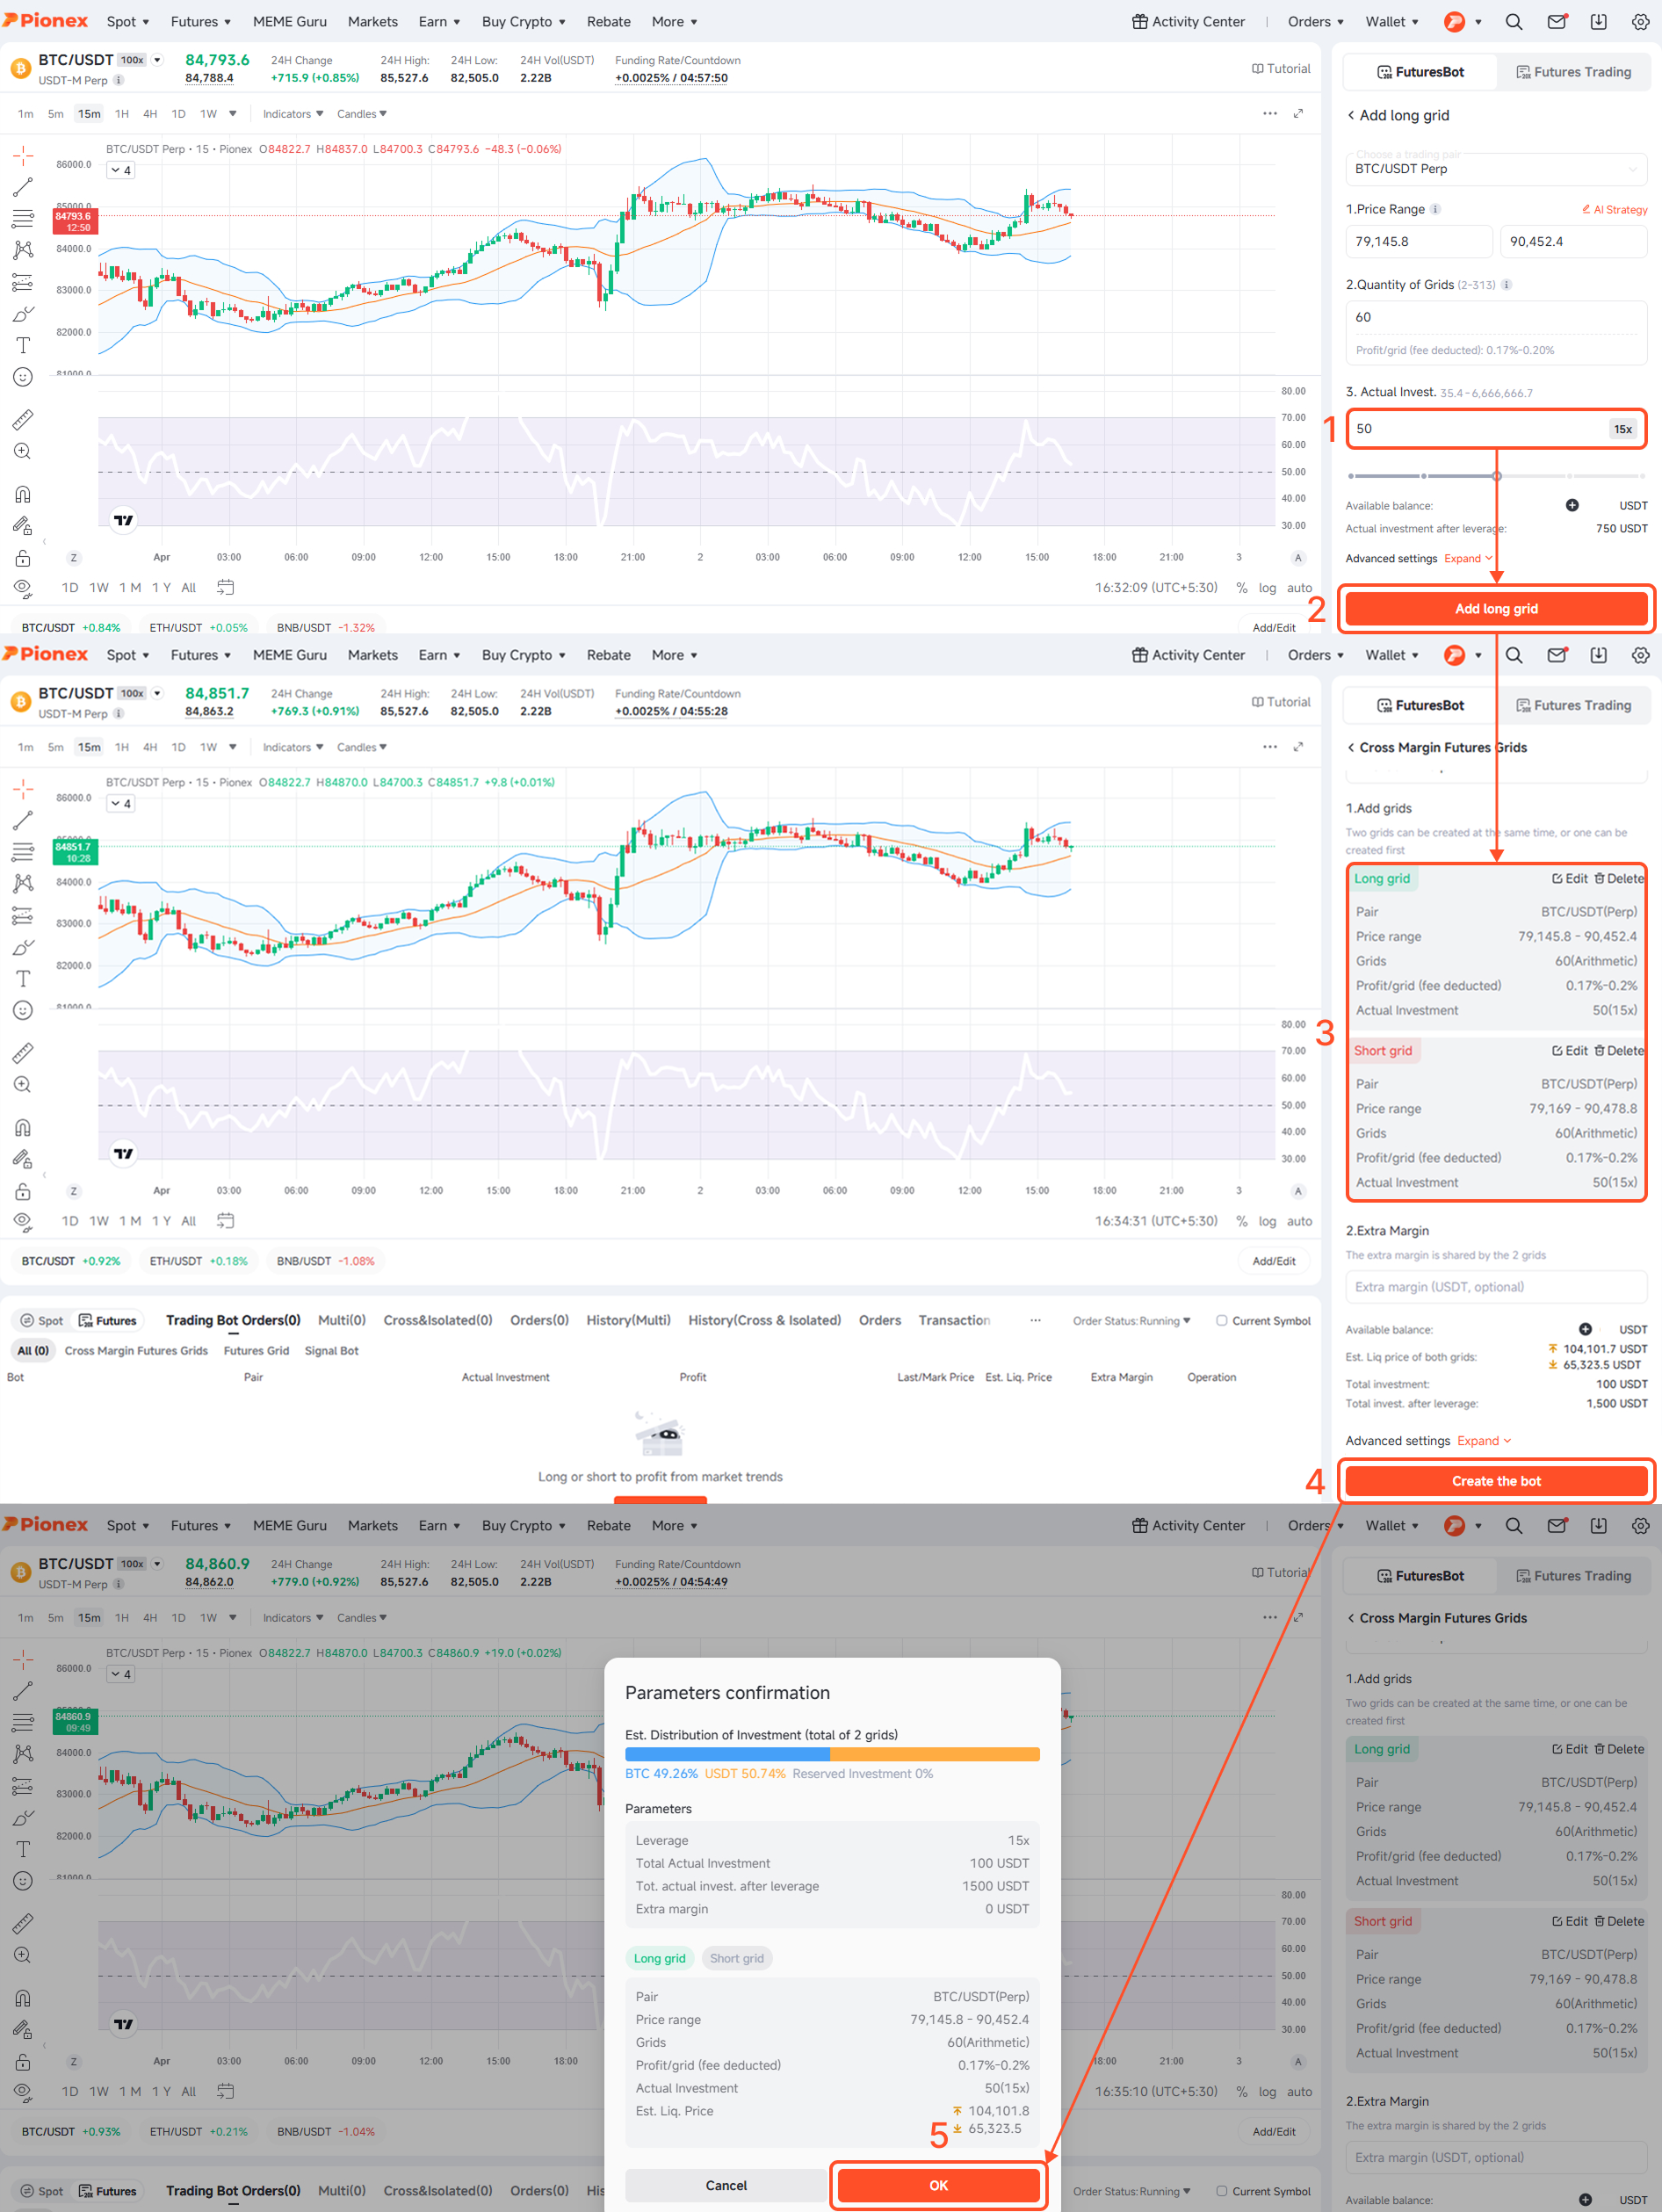The width and height of the screenshot is (1662, 2212).
Task: Click search icon above the Add long grid panel
Action: pos(1514,22)
